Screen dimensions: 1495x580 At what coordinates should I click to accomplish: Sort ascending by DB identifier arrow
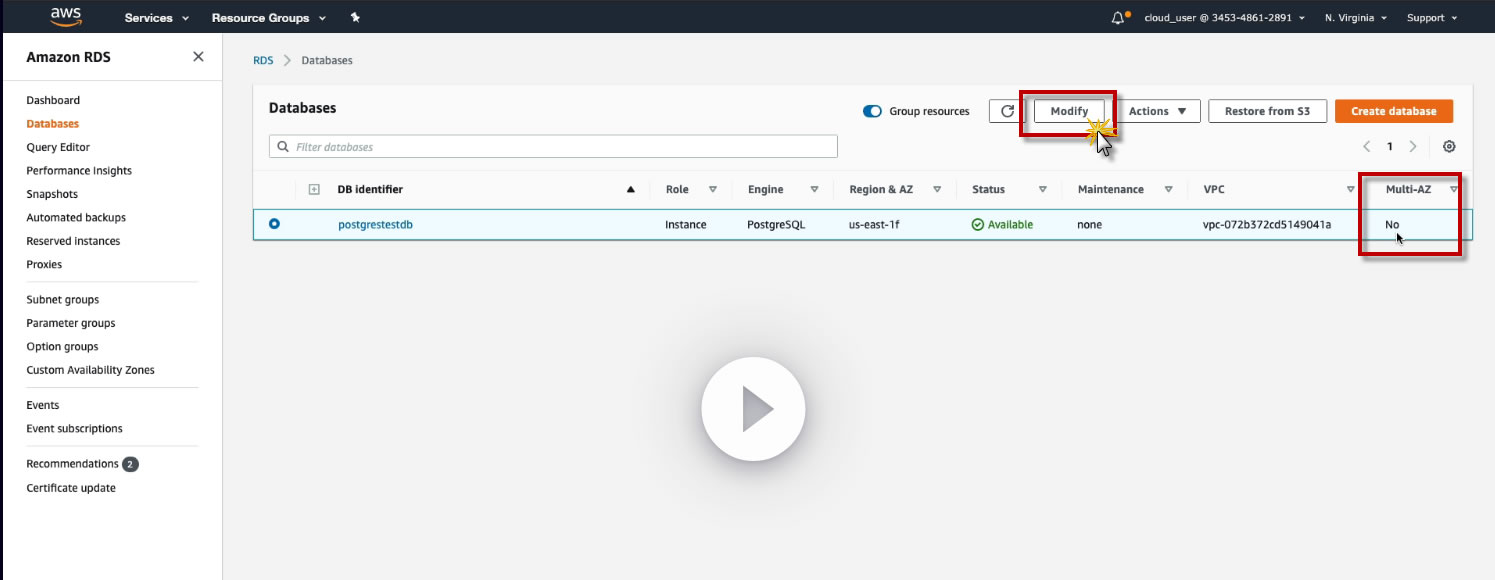pos(630,189)
